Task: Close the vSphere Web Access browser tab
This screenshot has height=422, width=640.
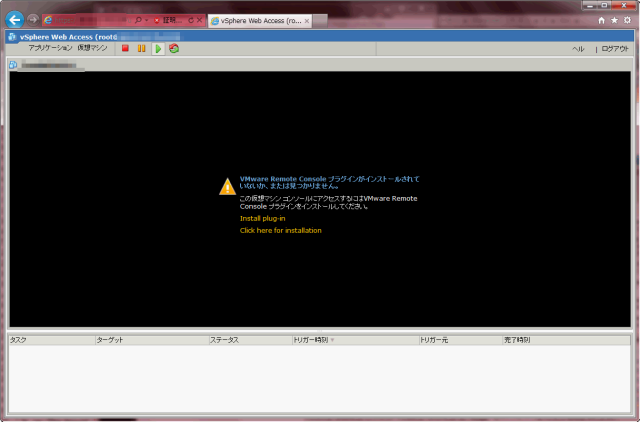Action: [x=307, y=20]
